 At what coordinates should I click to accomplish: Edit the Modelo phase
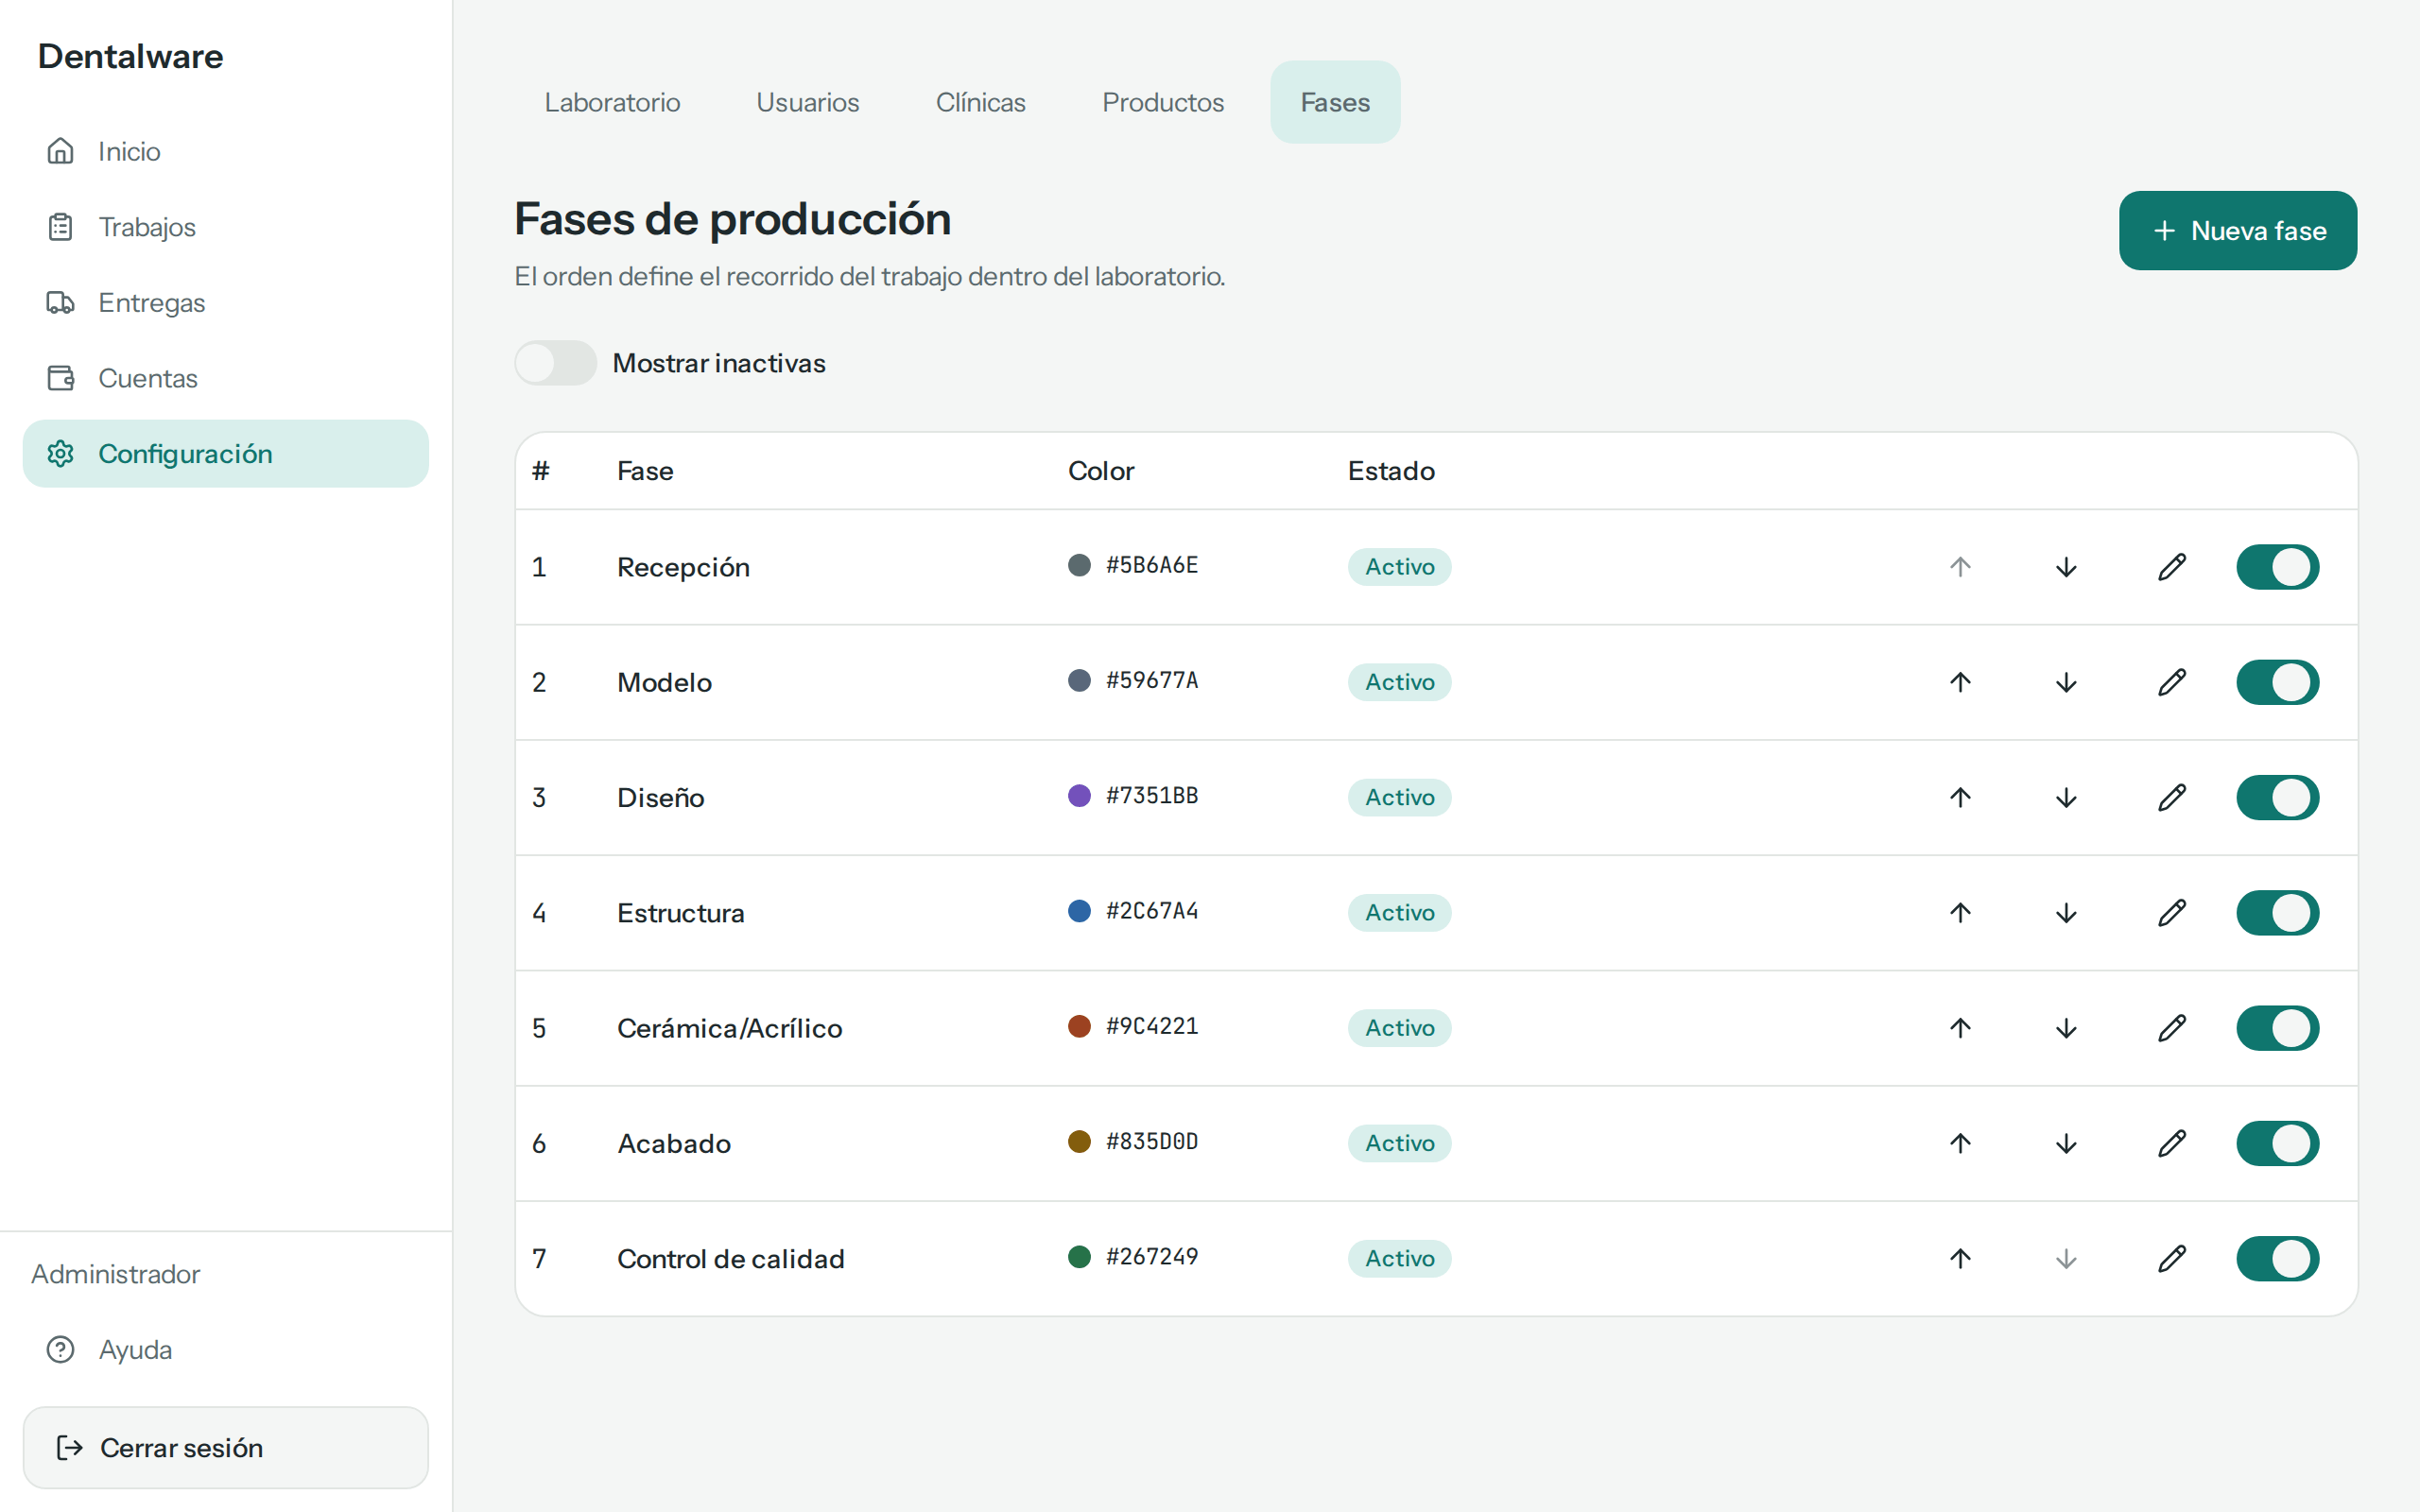2172,682
